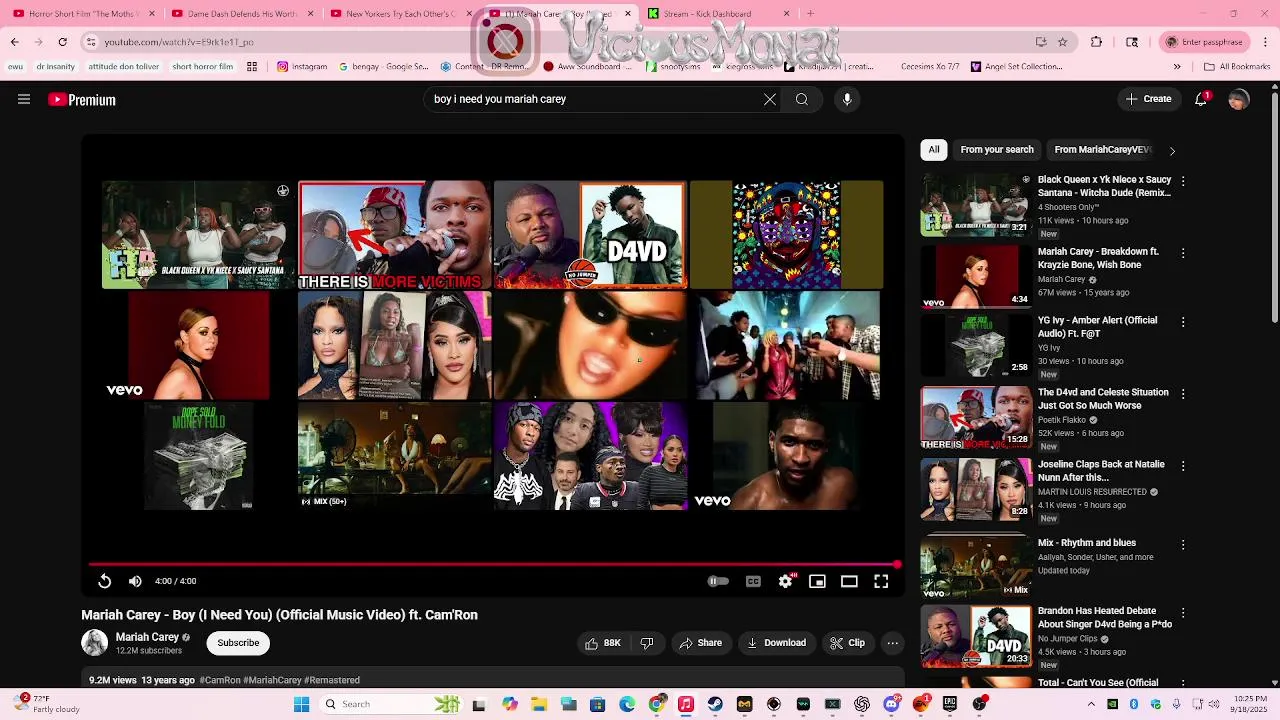Open options for Mix - Rhythm and blues
Screen dimensions: 1280x720
(x=1183, y=544)
